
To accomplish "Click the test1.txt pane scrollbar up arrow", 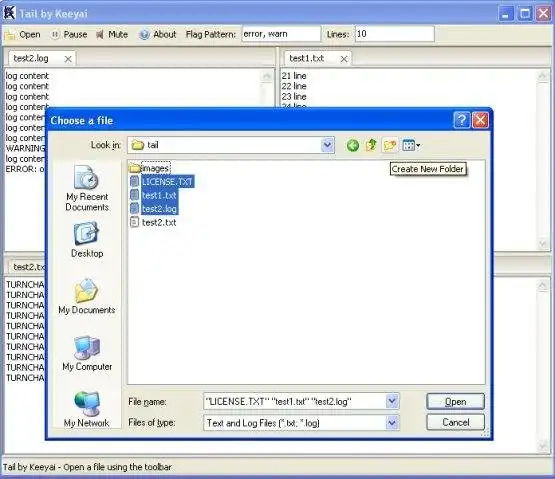I will (x=543, y=75).
